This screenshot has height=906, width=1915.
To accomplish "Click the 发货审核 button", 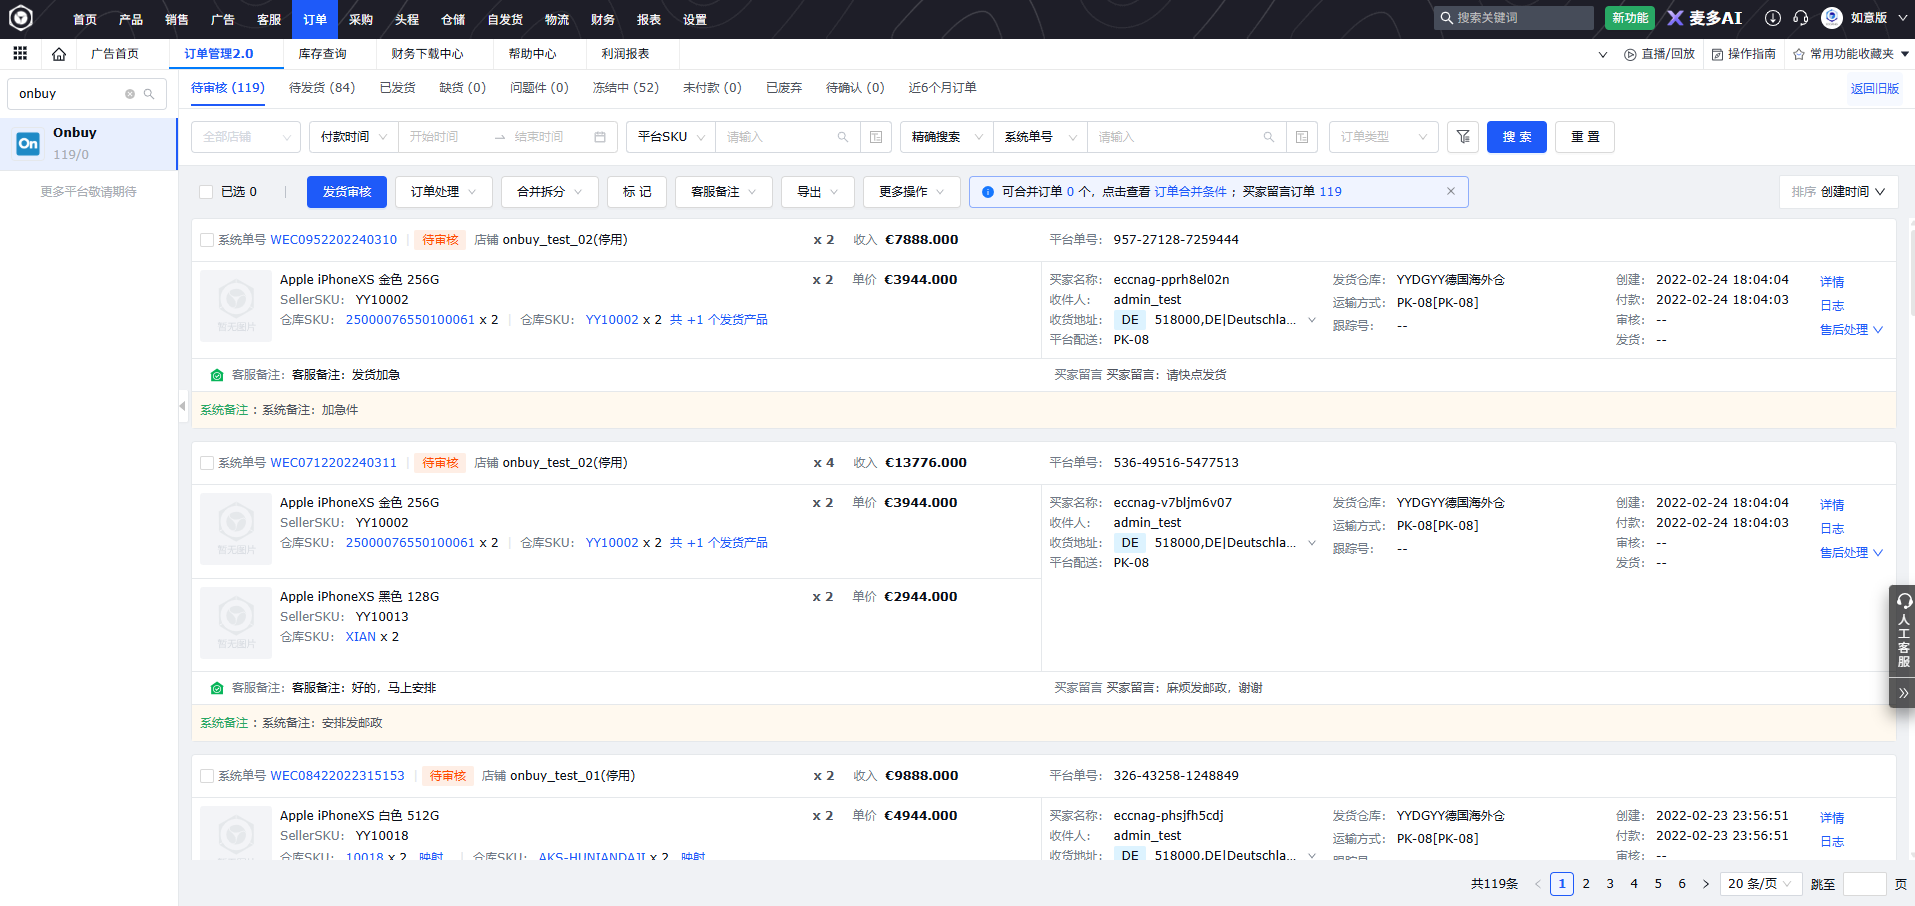I will 347,192.
